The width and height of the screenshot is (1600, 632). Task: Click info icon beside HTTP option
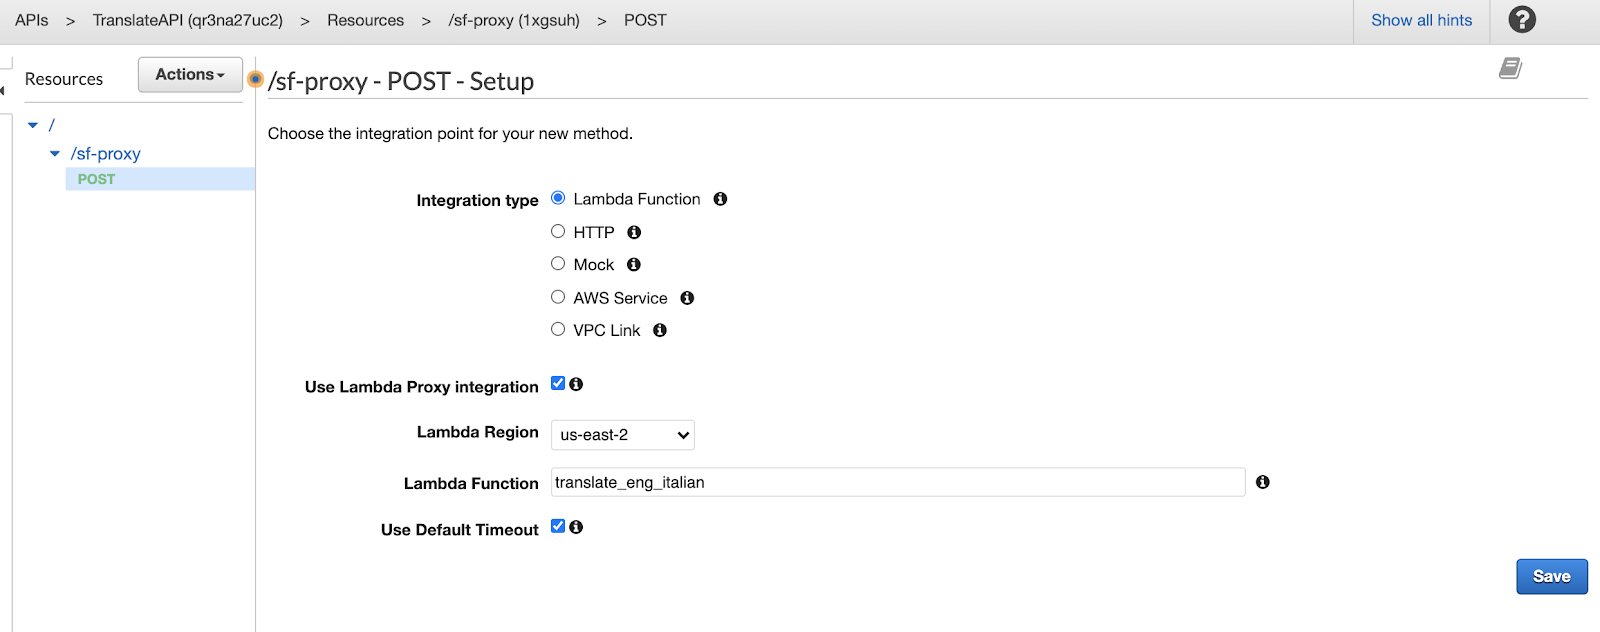point(634,232)
